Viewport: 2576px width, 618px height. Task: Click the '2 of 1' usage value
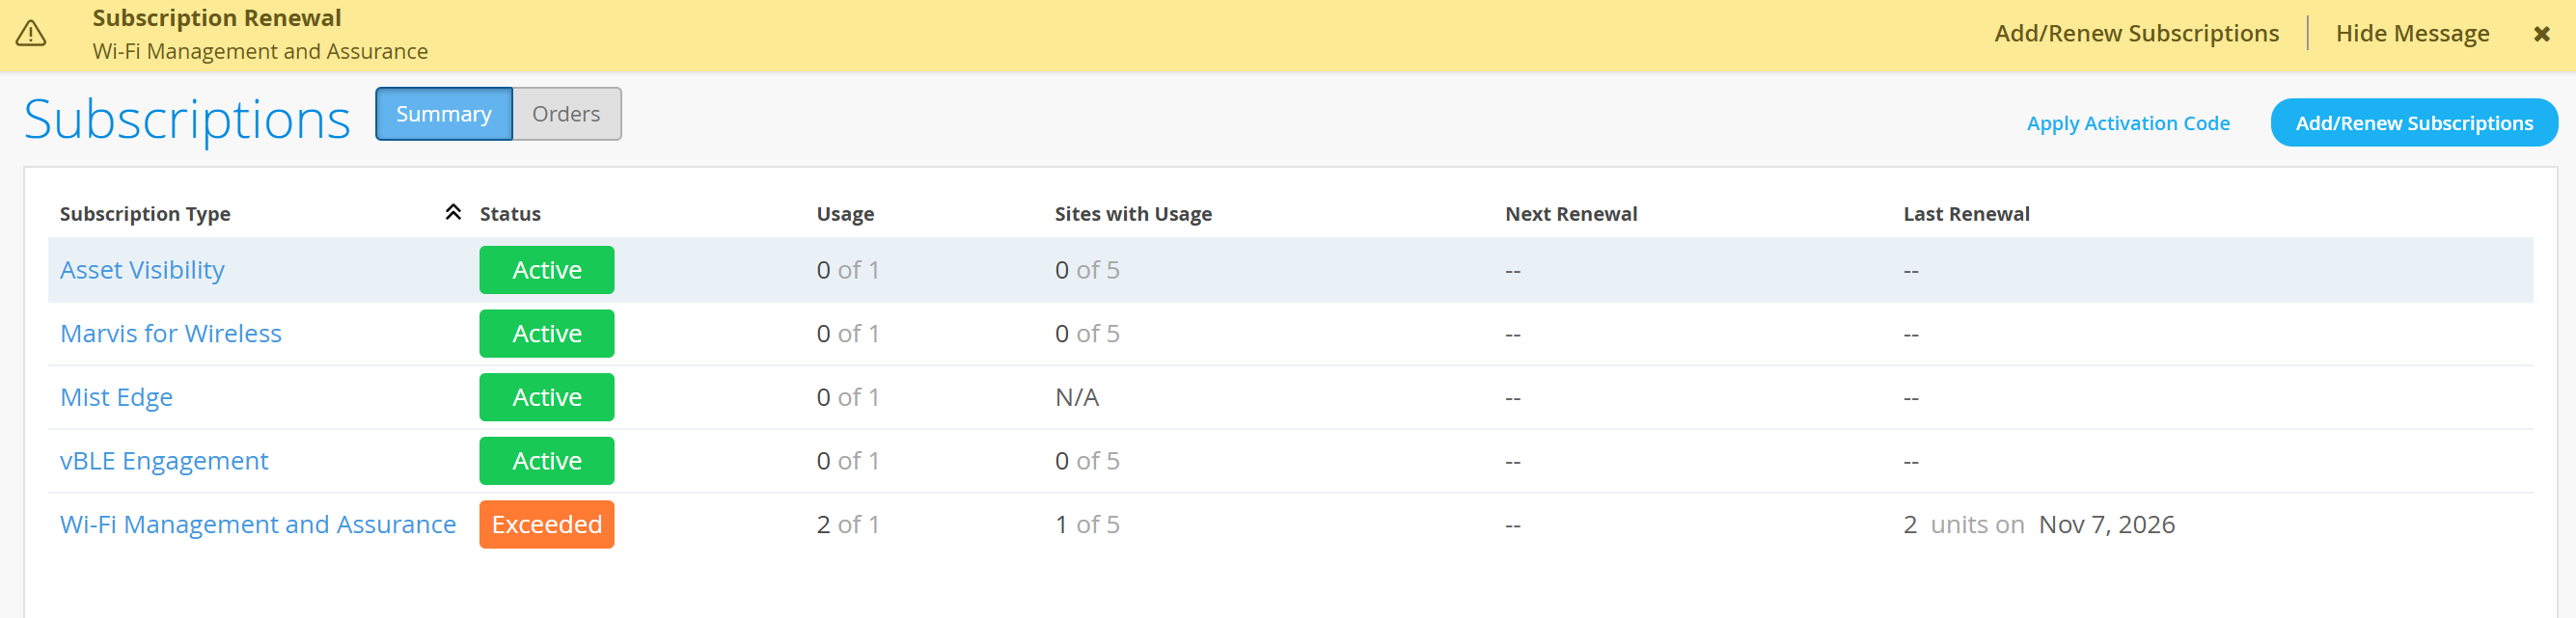(848, 524)
